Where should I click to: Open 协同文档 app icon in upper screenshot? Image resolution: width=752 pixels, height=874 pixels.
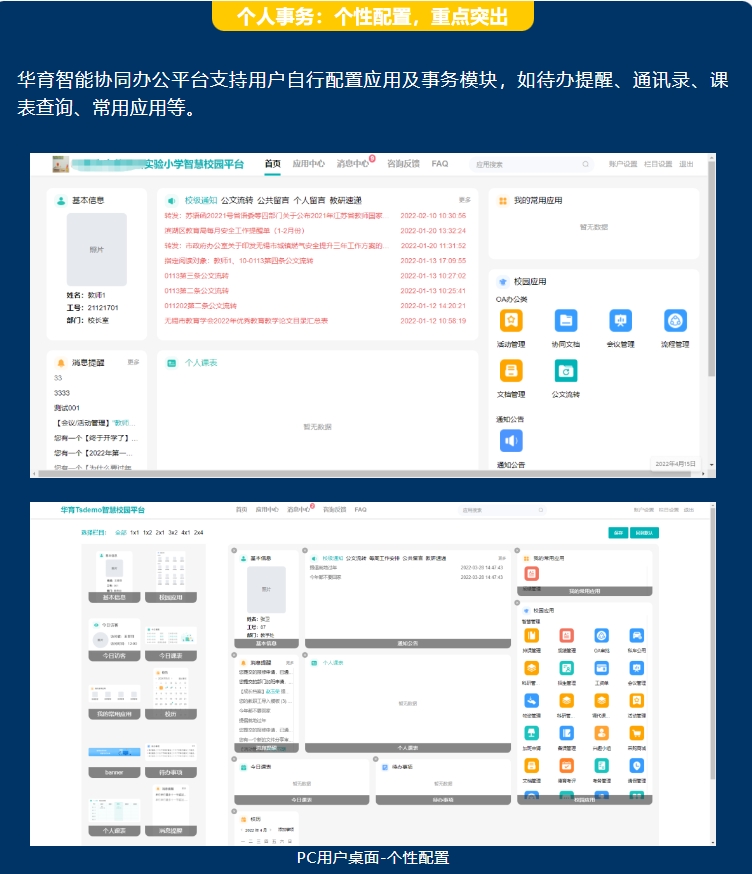tap(566, 321)
